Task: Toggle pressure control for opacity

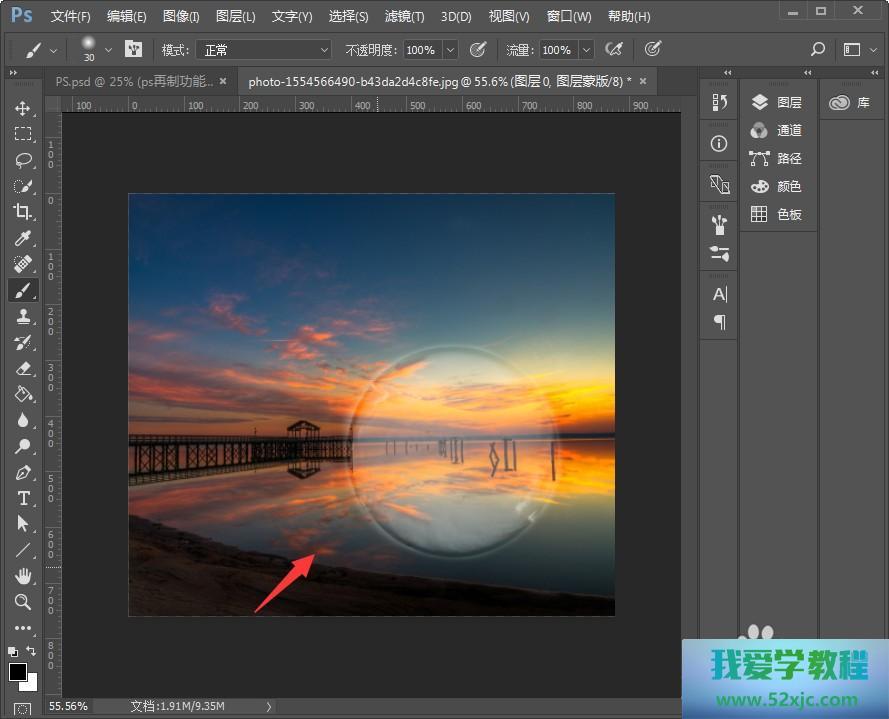Action: pos(478,49)
